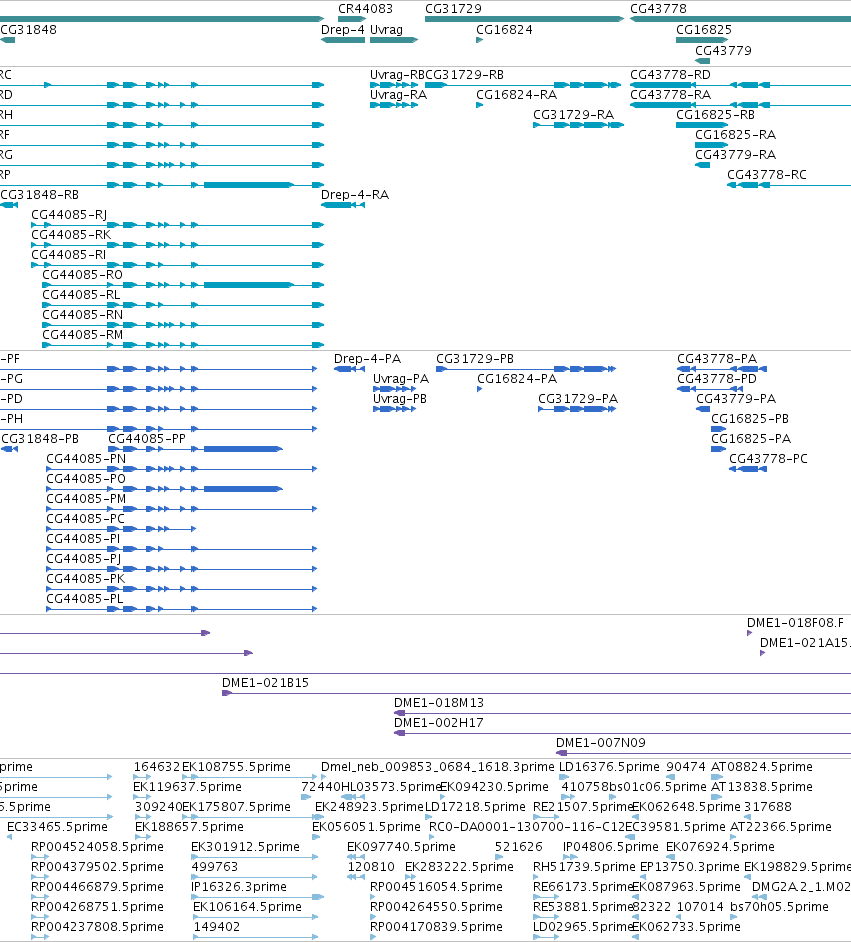This screenshot has height=942, width=851.
Task: Select transcript CG31729-RB label
Action: point(464,75)
